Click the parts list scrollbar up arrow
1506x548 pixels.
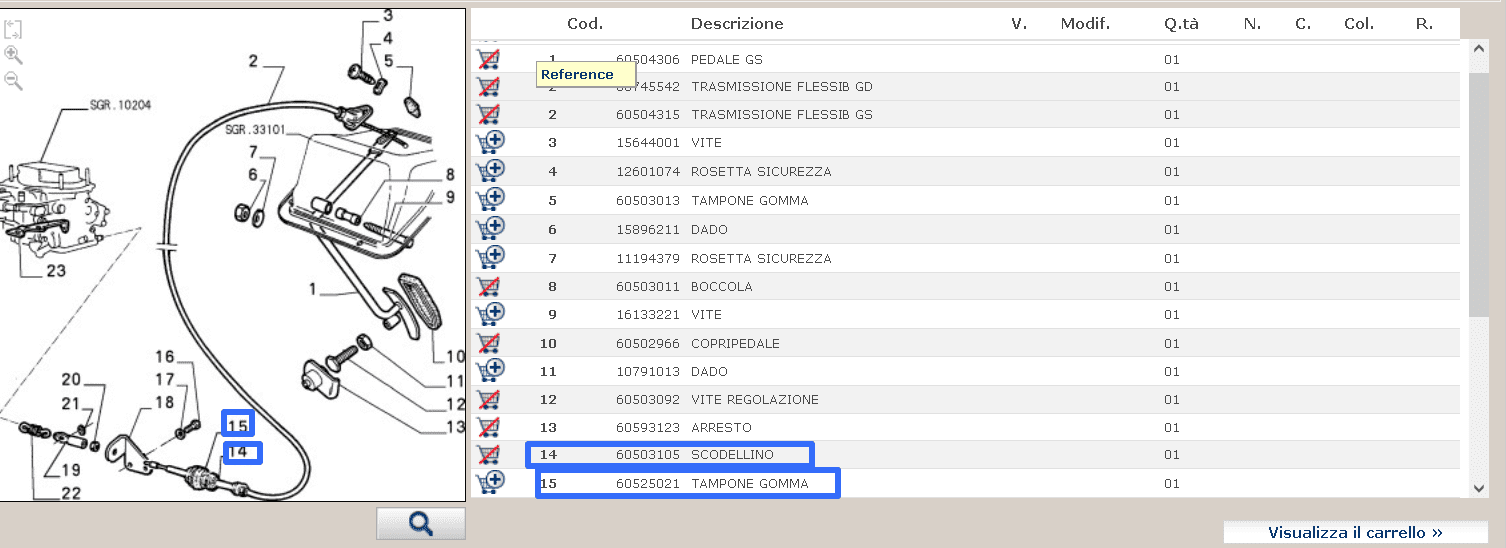coord(1479,49)
